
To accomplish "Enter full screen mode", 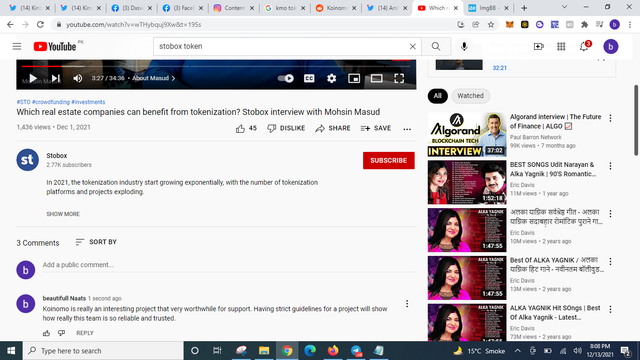I will pyautogui.click(x=399, y=78).
